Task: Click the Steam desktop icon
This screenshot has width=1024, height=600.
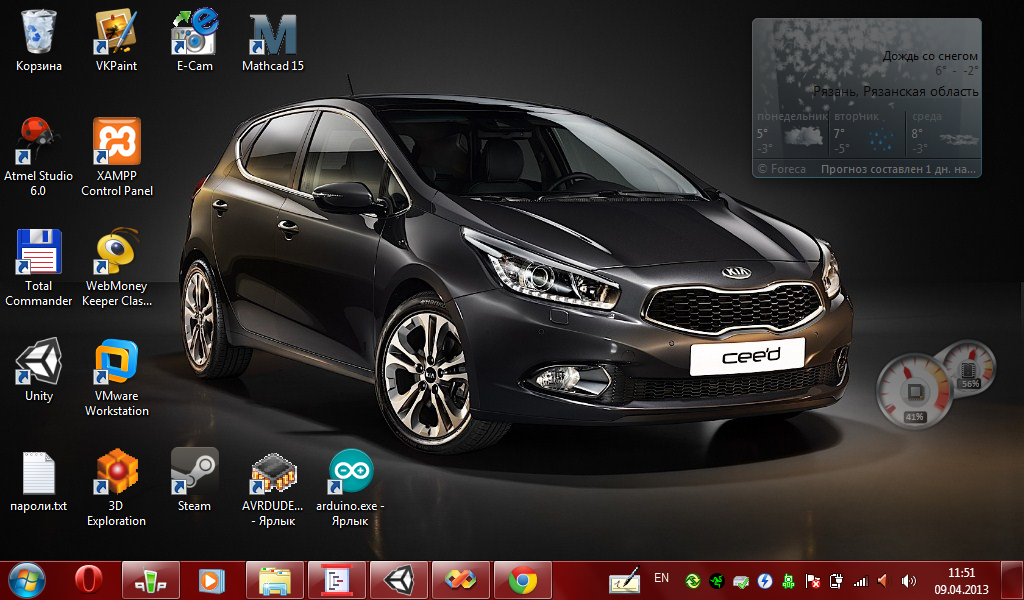Action: 194,472
